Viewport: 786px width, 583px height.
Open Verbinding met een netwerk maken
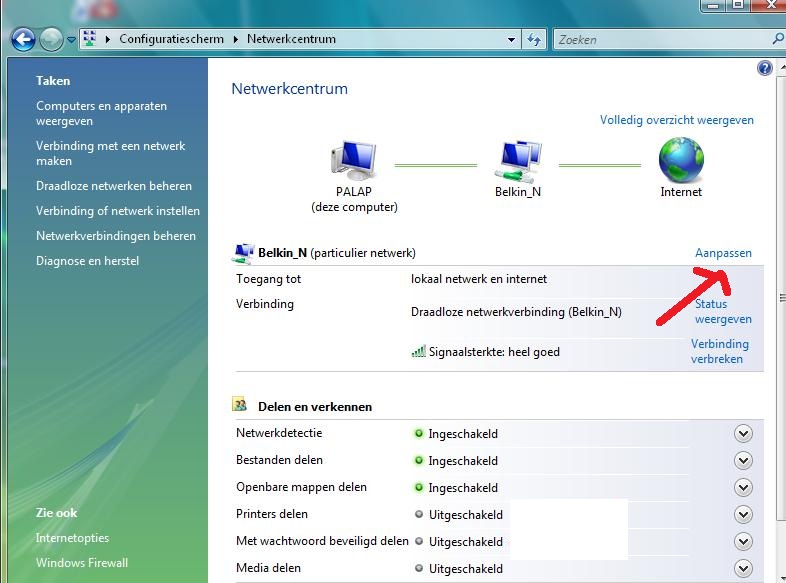click(110, 153)
